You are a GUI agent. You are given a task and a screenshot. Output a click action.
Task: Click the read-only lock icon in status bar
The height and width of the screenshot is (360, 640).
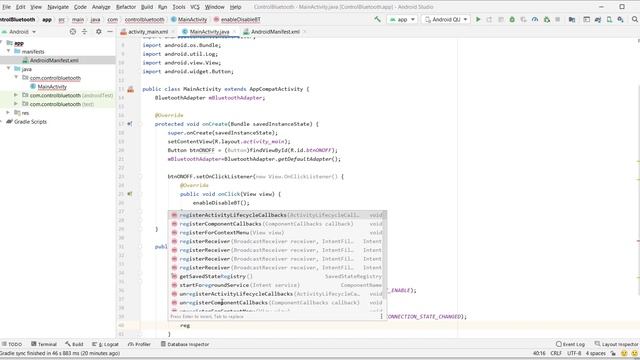coord(613,353)
